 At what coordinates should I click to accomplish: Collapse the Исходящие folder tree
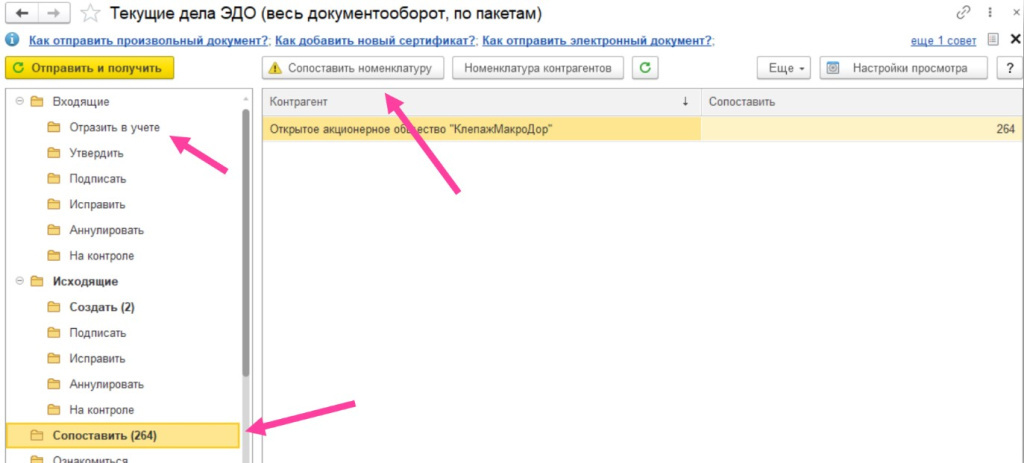17,281
